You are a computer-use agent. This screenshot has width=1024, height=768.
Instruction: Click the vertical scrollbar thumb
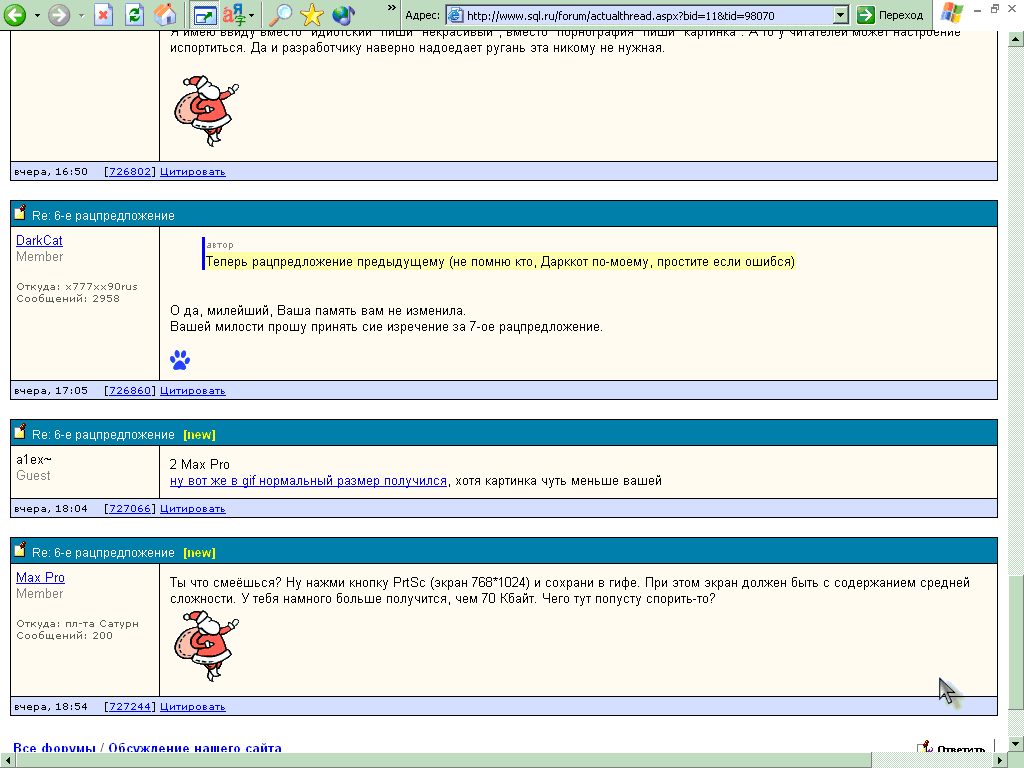pyautogui.click(x=1016, y=640)
